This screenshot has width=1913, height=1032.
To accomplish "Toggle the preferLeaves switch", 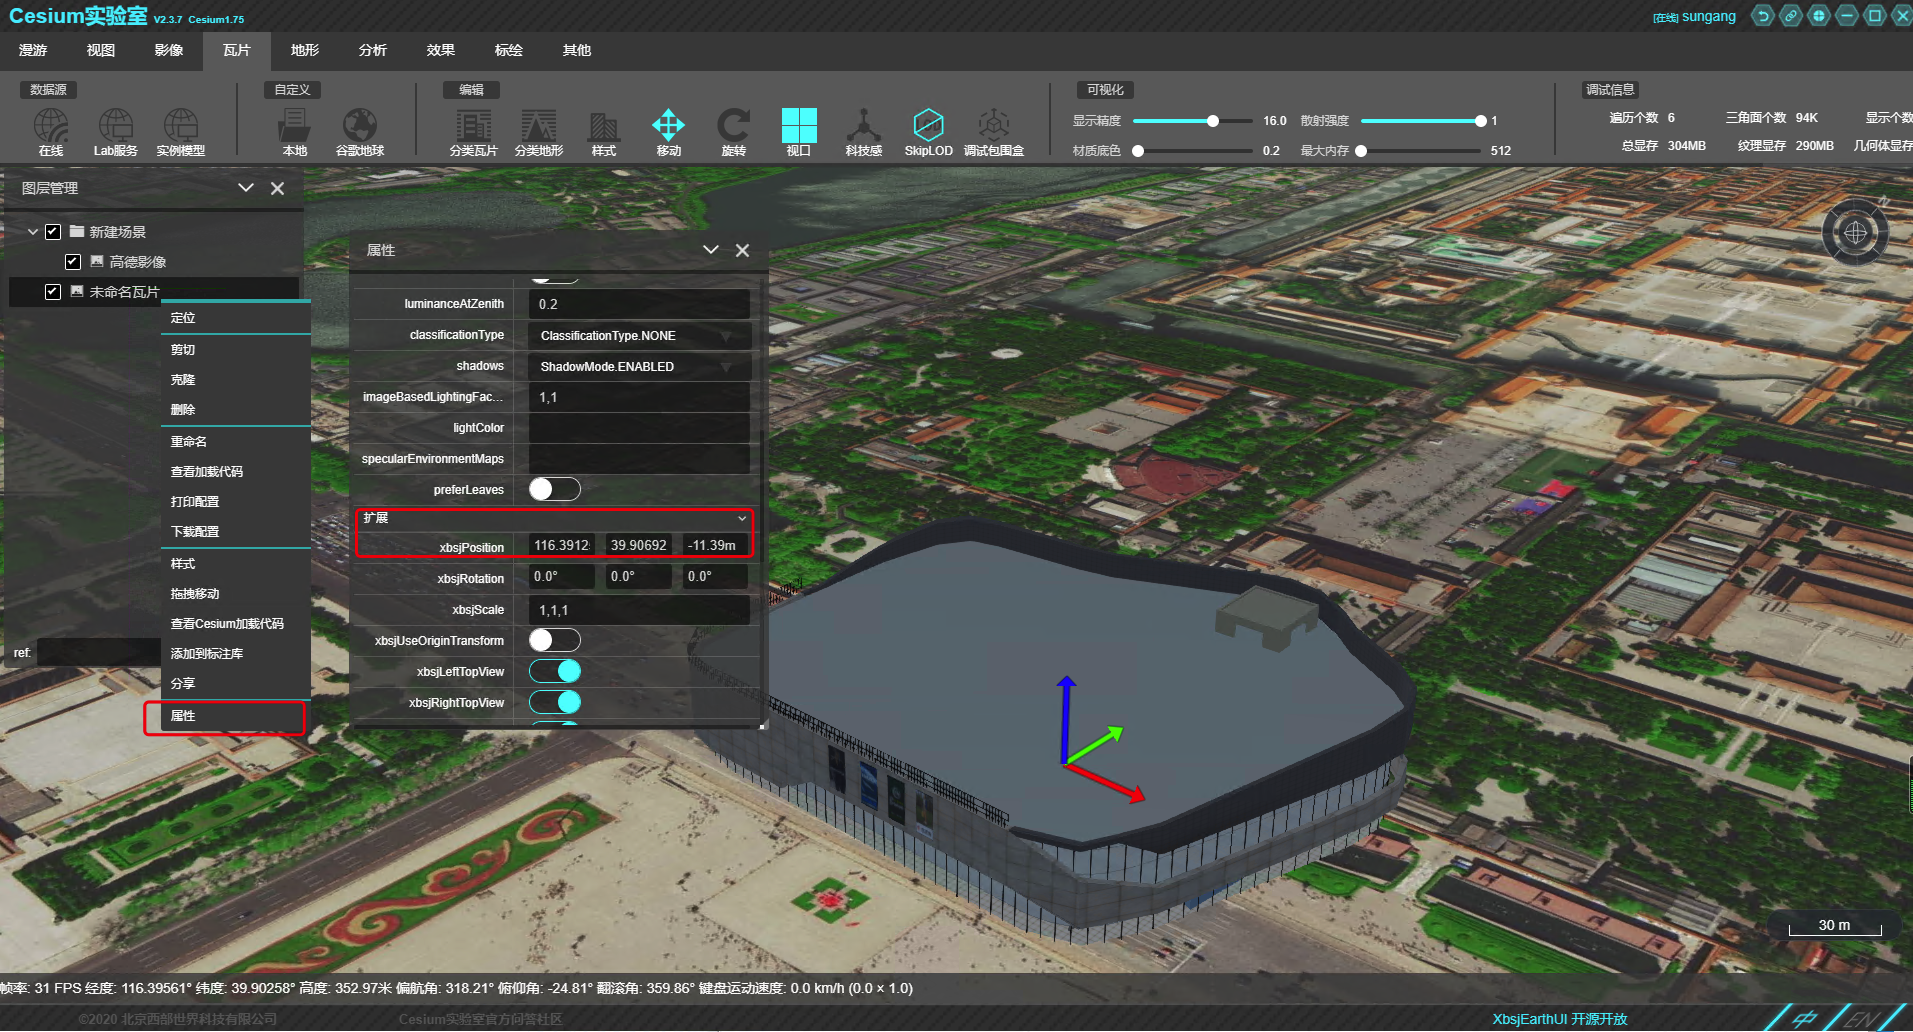I will coord(554,489).
